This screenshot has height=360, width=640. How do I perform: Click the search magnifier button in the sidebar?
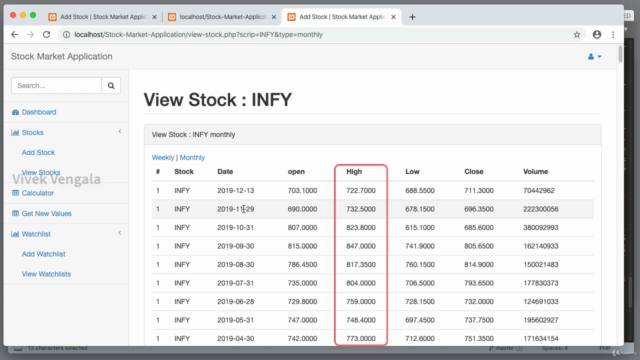click(x=111, y=86)
